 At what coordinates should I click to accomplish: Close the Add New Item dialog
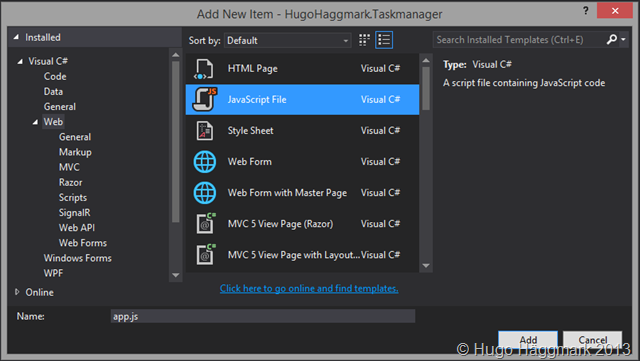pos(615,11)
